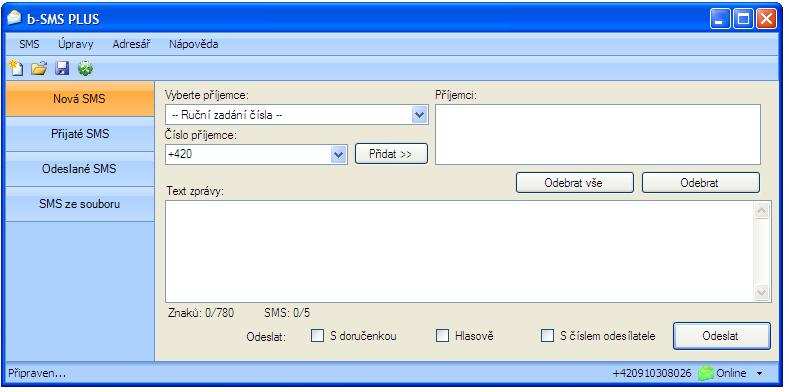The height and width of the screenshot is (392, 789).
Task: Click the green Online status icon
Action: [706, 373]
